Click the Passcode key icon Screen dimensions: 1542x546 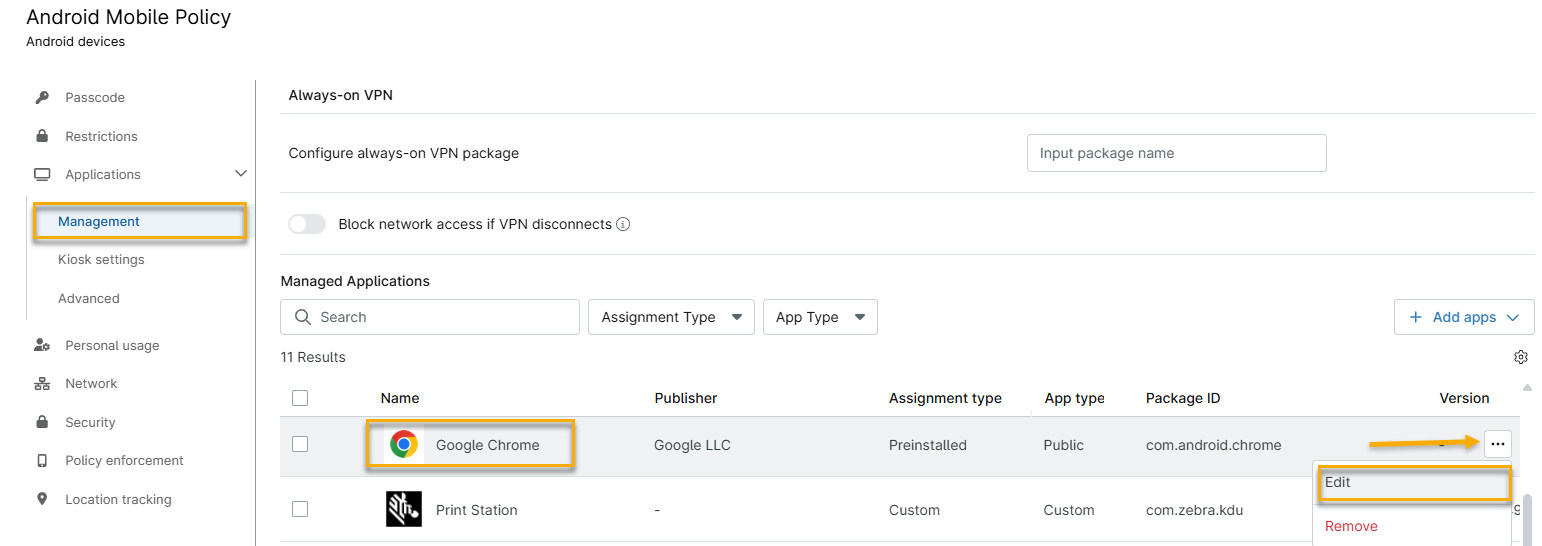tap(42, 98)
